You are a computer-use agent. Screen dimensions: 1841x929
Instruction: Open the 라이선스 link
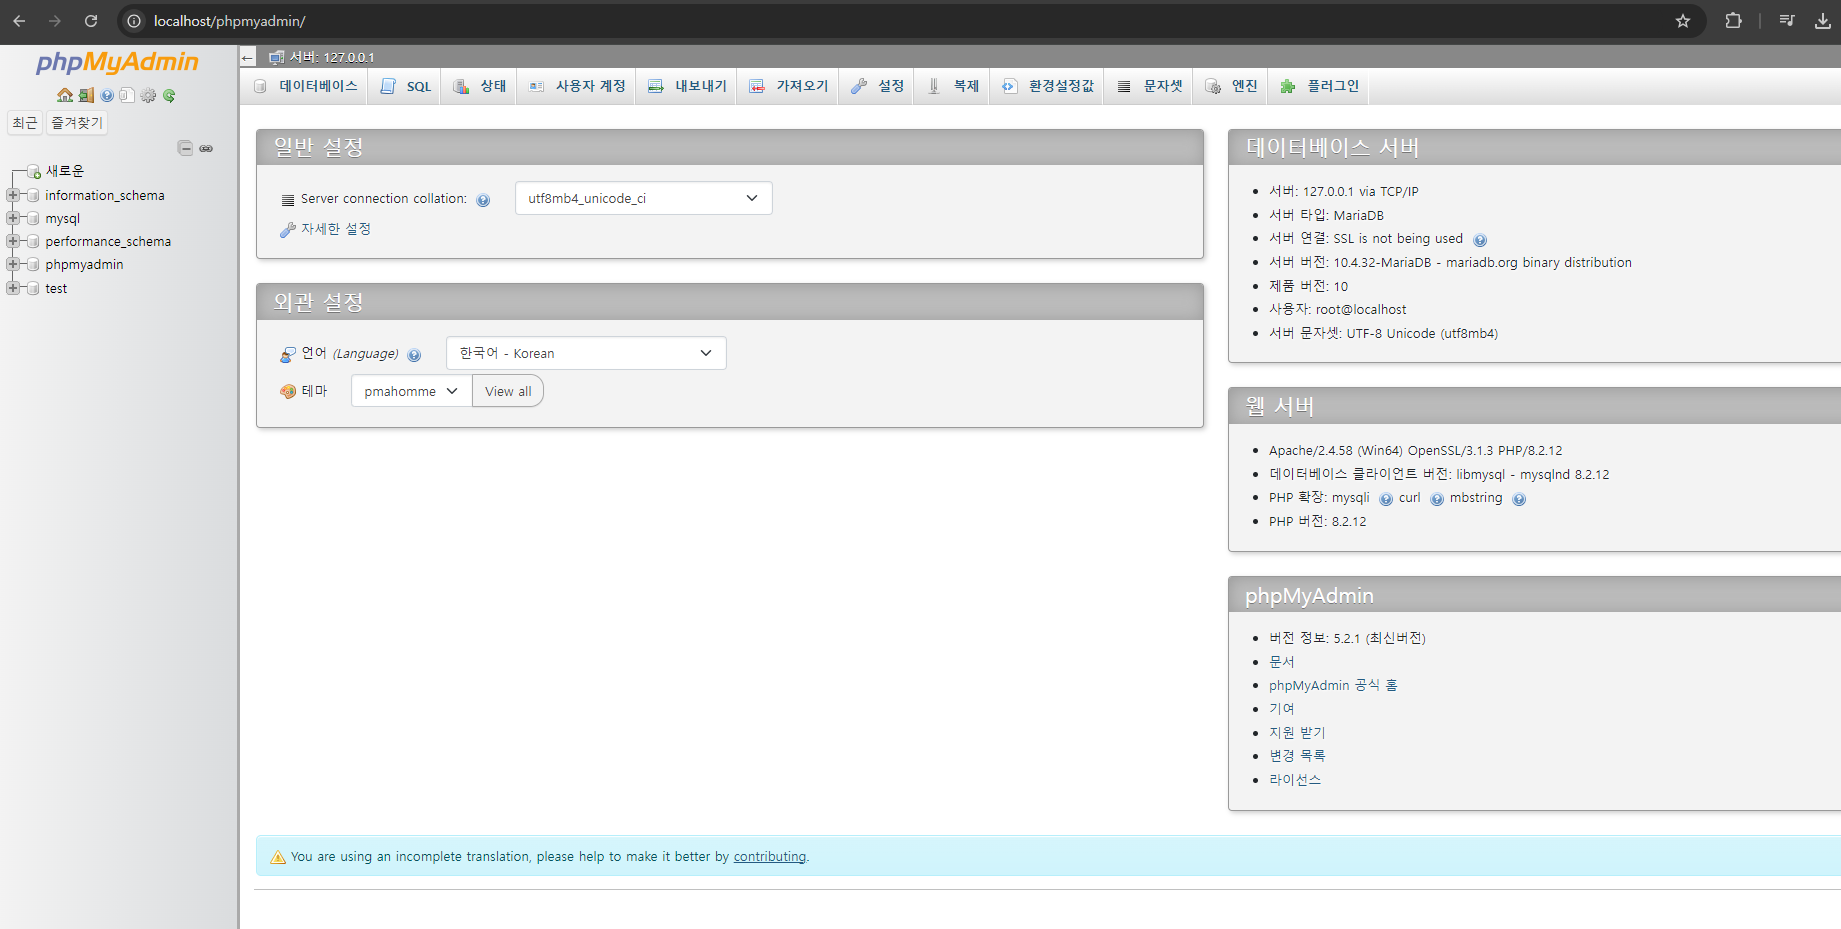[x=1295, y=780]
